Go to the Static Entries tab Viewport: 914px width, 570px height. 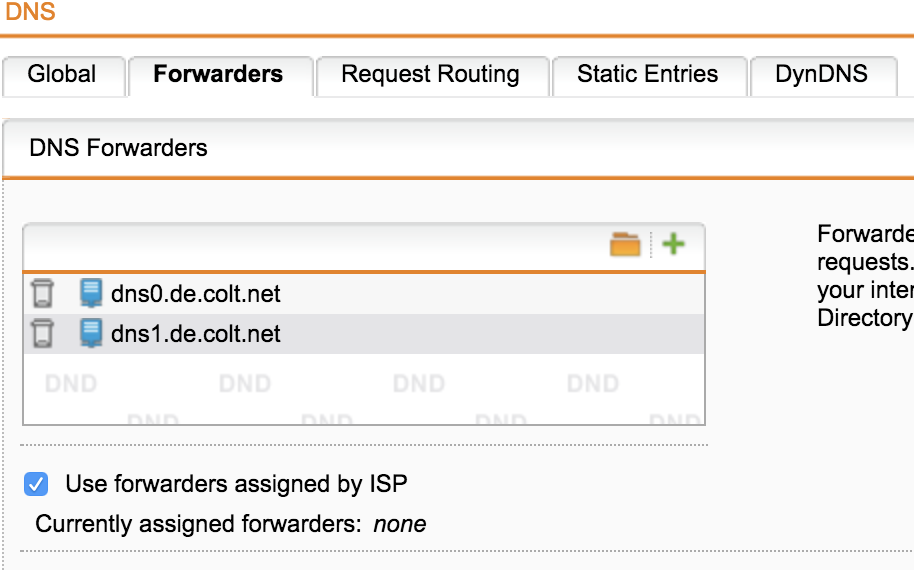click(x=648, y=75)
